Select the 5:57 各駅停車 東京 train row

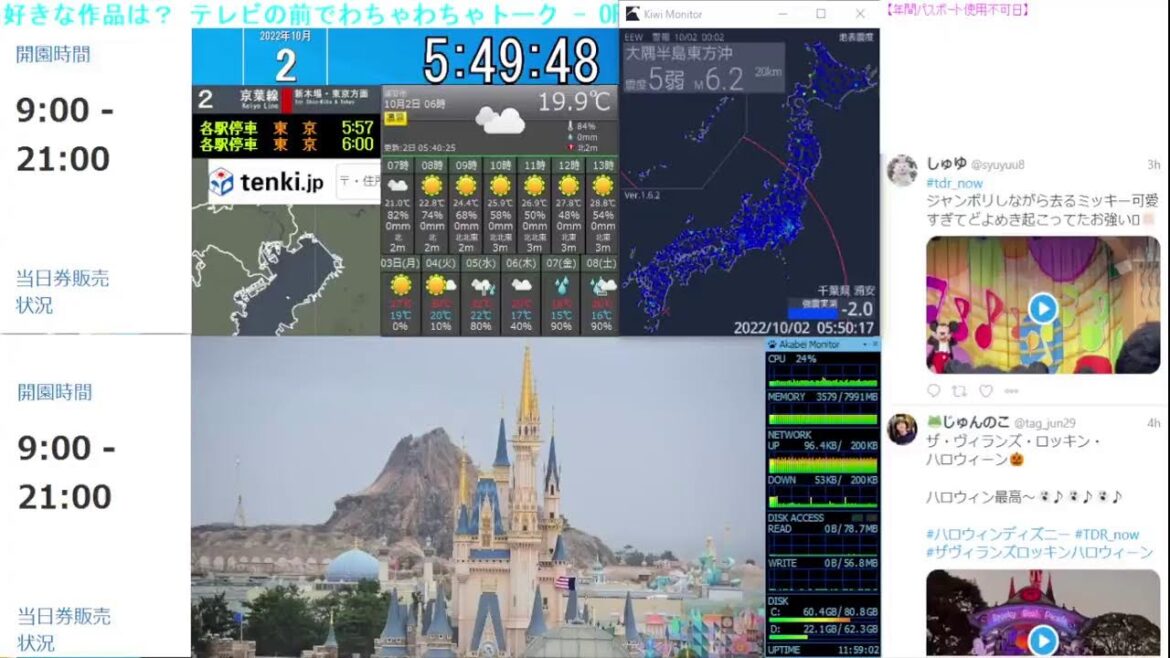click(x=286, y=128)
